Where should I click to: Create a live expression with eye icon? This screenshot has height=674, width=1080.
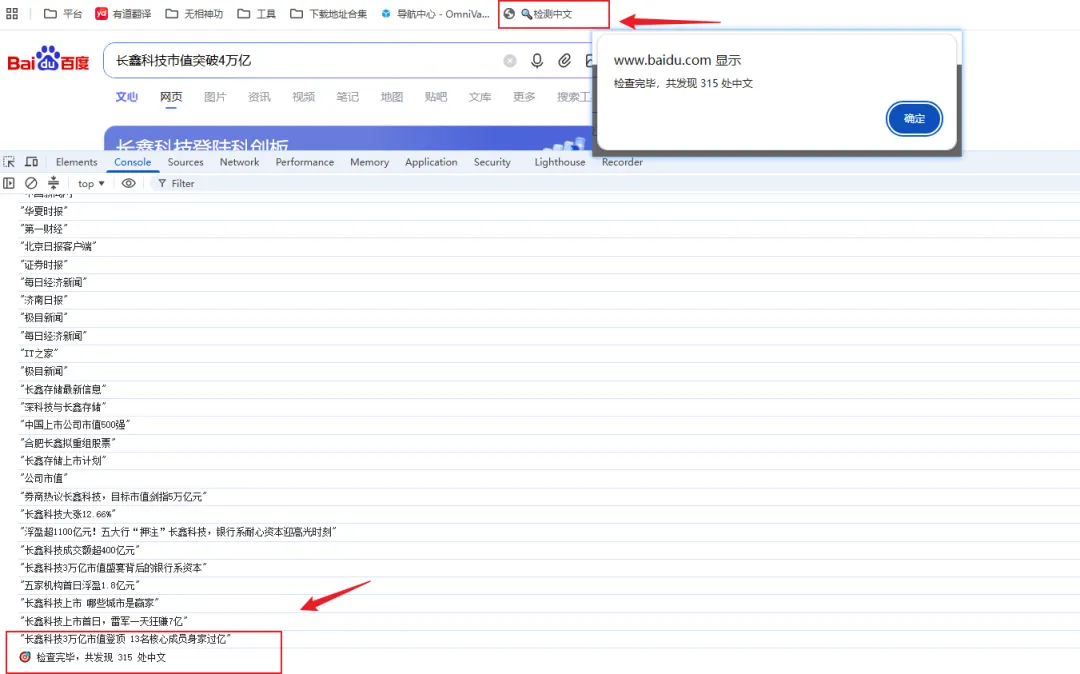point(128,183)
